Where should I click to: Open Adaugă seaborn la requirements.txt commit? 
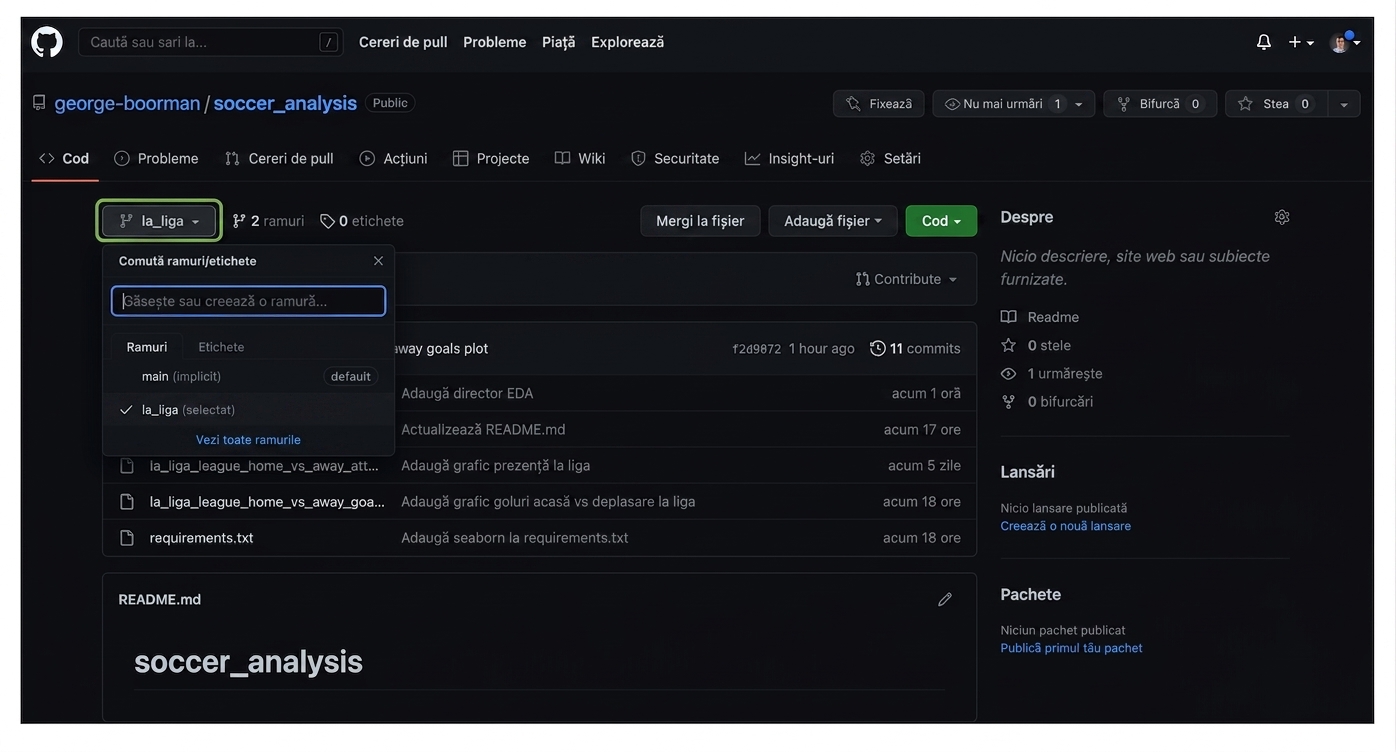tap(515, 537)
